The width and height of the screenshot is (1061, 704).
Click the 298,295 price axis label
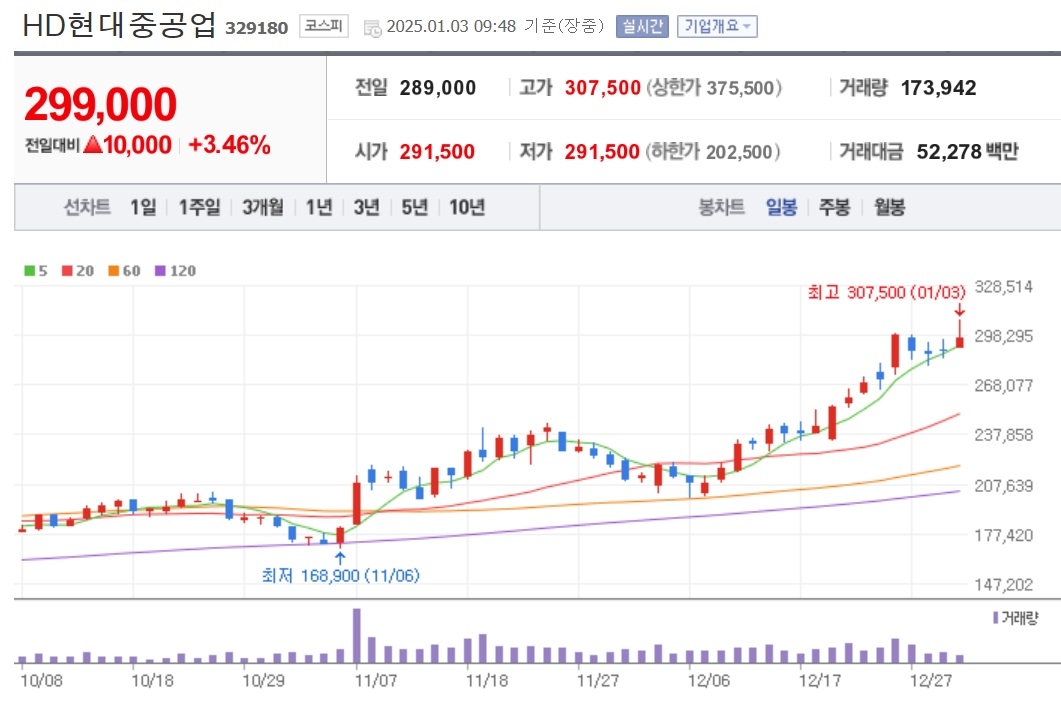point(1003,336)
